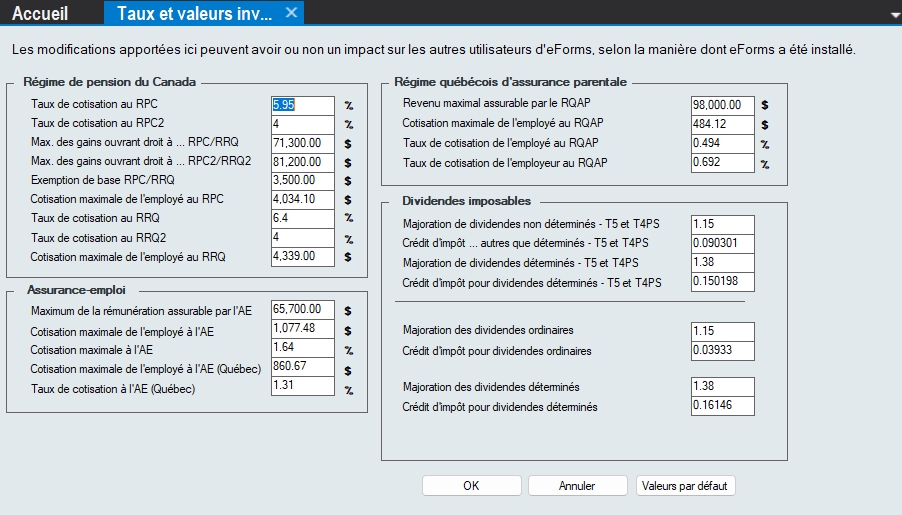Edit Taux de cotisation à l'AE (Québec) field
Screen dimensions: 902x515
pos(303,386)
